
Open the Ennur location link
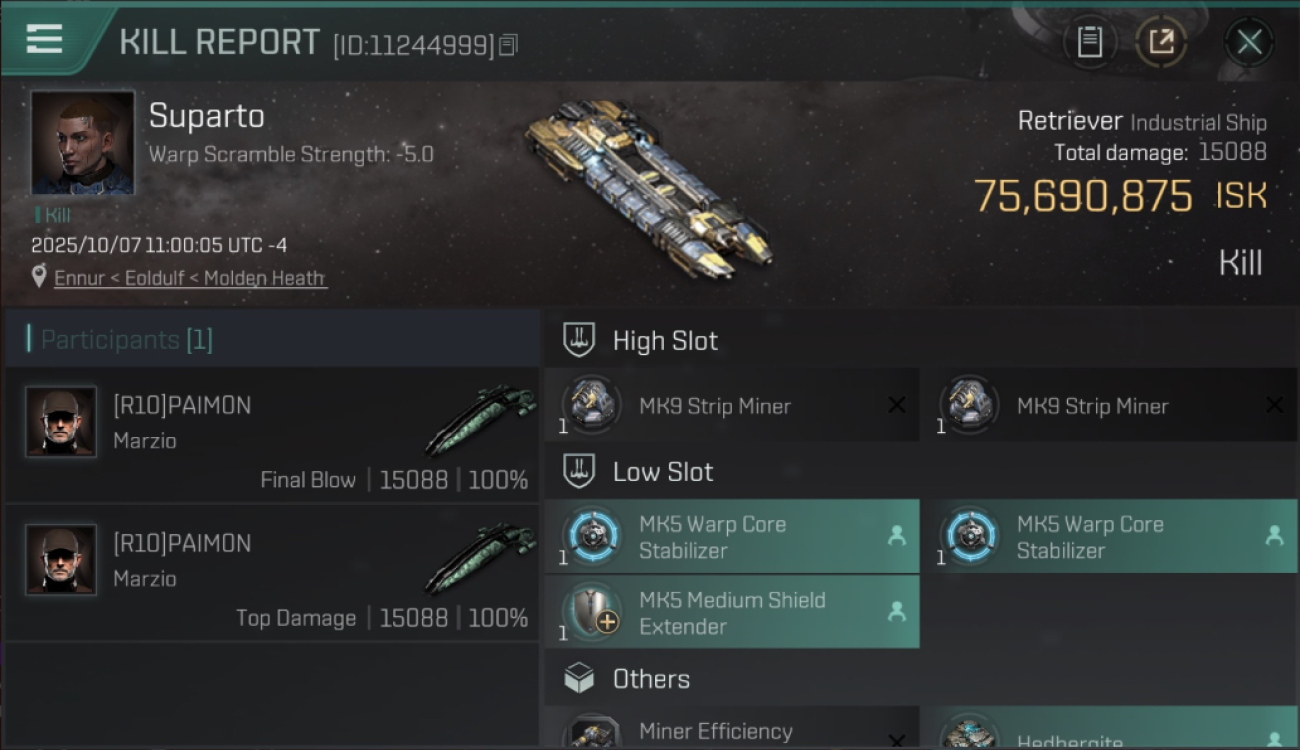click(x=190, y=278)
